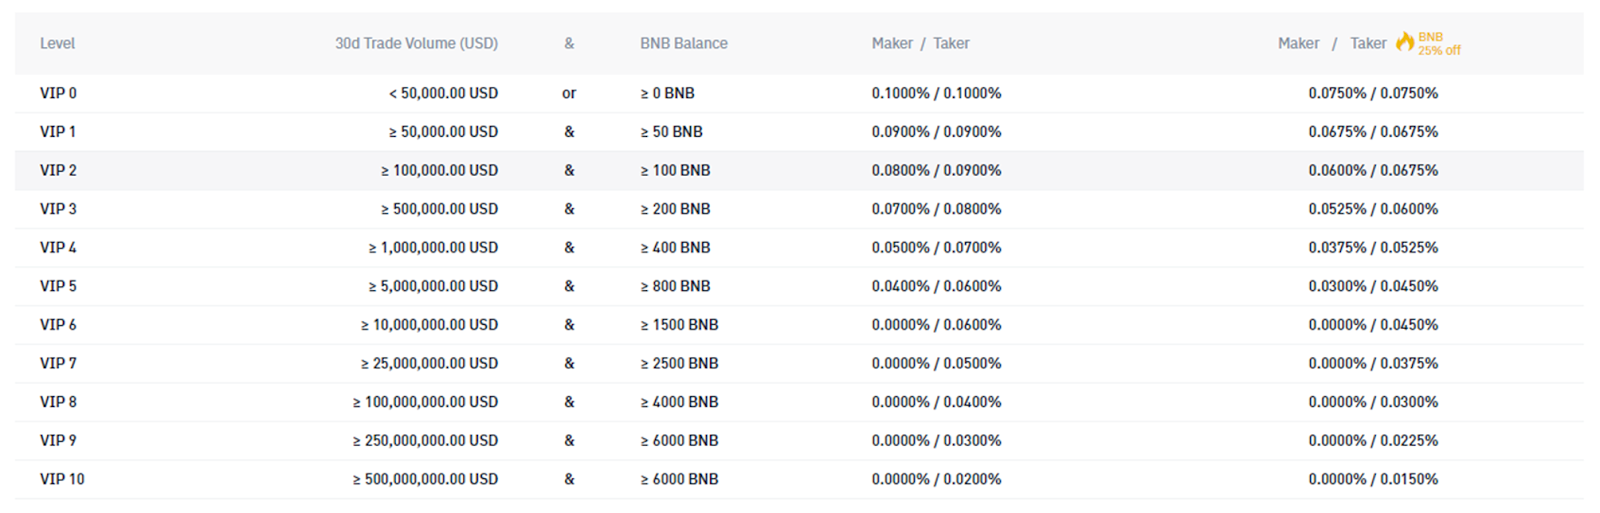Screen dimensions: 1600x513
Task: Click the BNB 25% off label
Action: [1439, 44]
